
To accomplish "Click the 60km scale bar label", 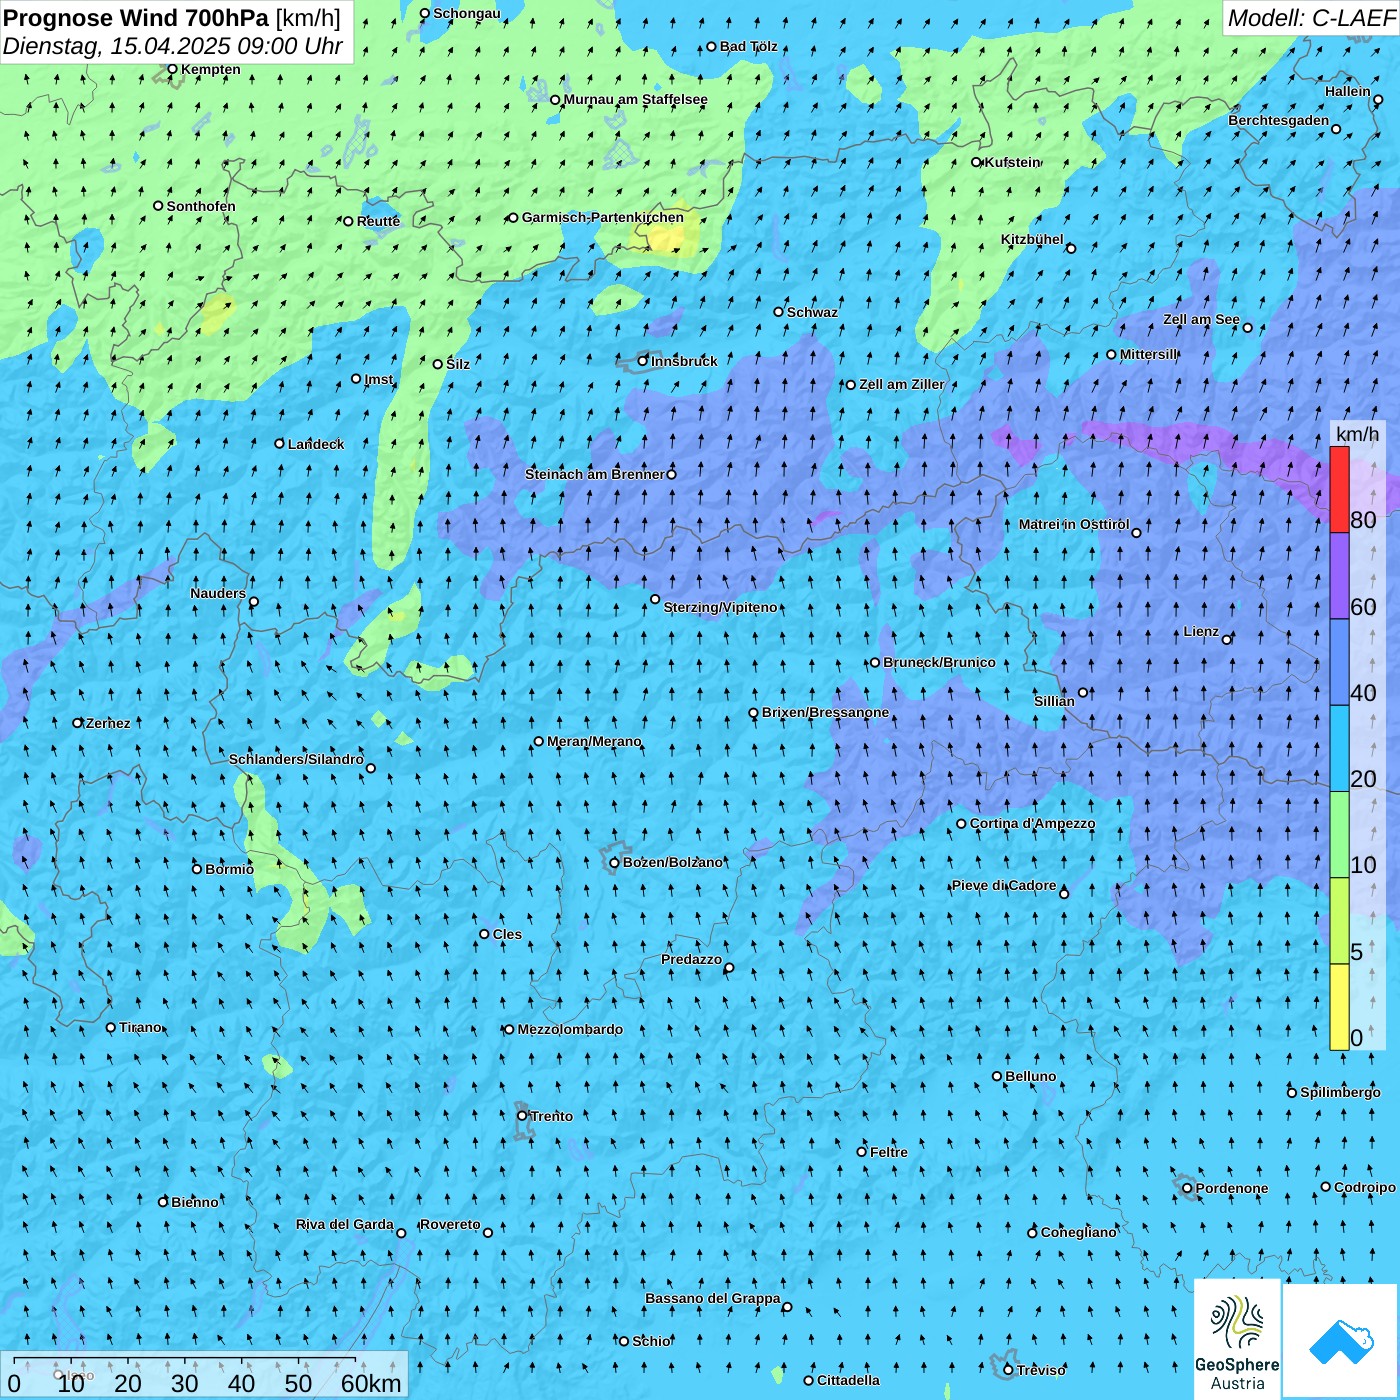I will tap(371, 1383).
